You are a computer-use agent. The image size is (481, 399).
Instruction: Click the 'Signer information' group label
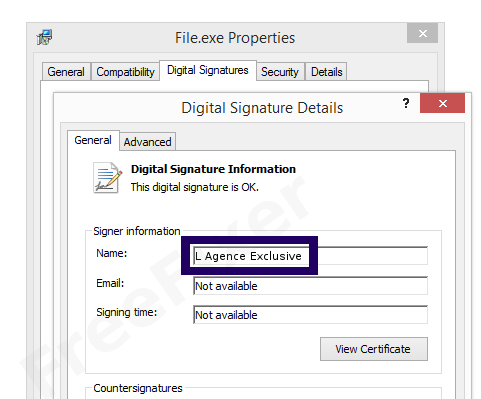tap(137, 231)
